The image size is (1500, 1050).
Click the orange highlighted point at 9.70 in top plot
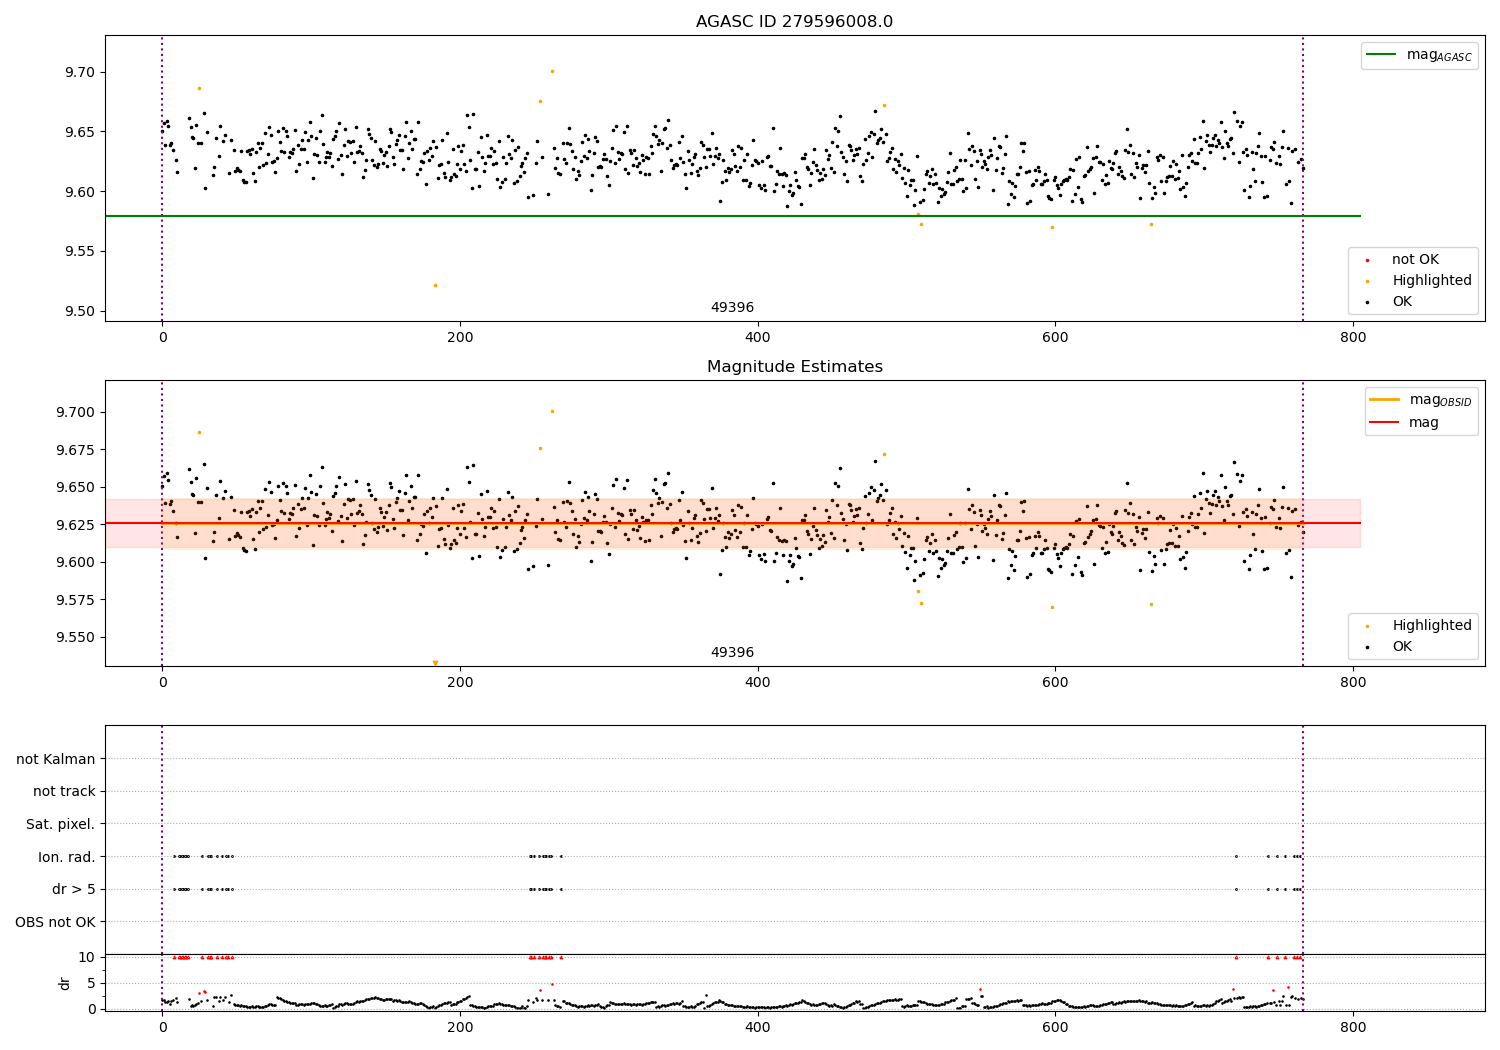point(552,71)
